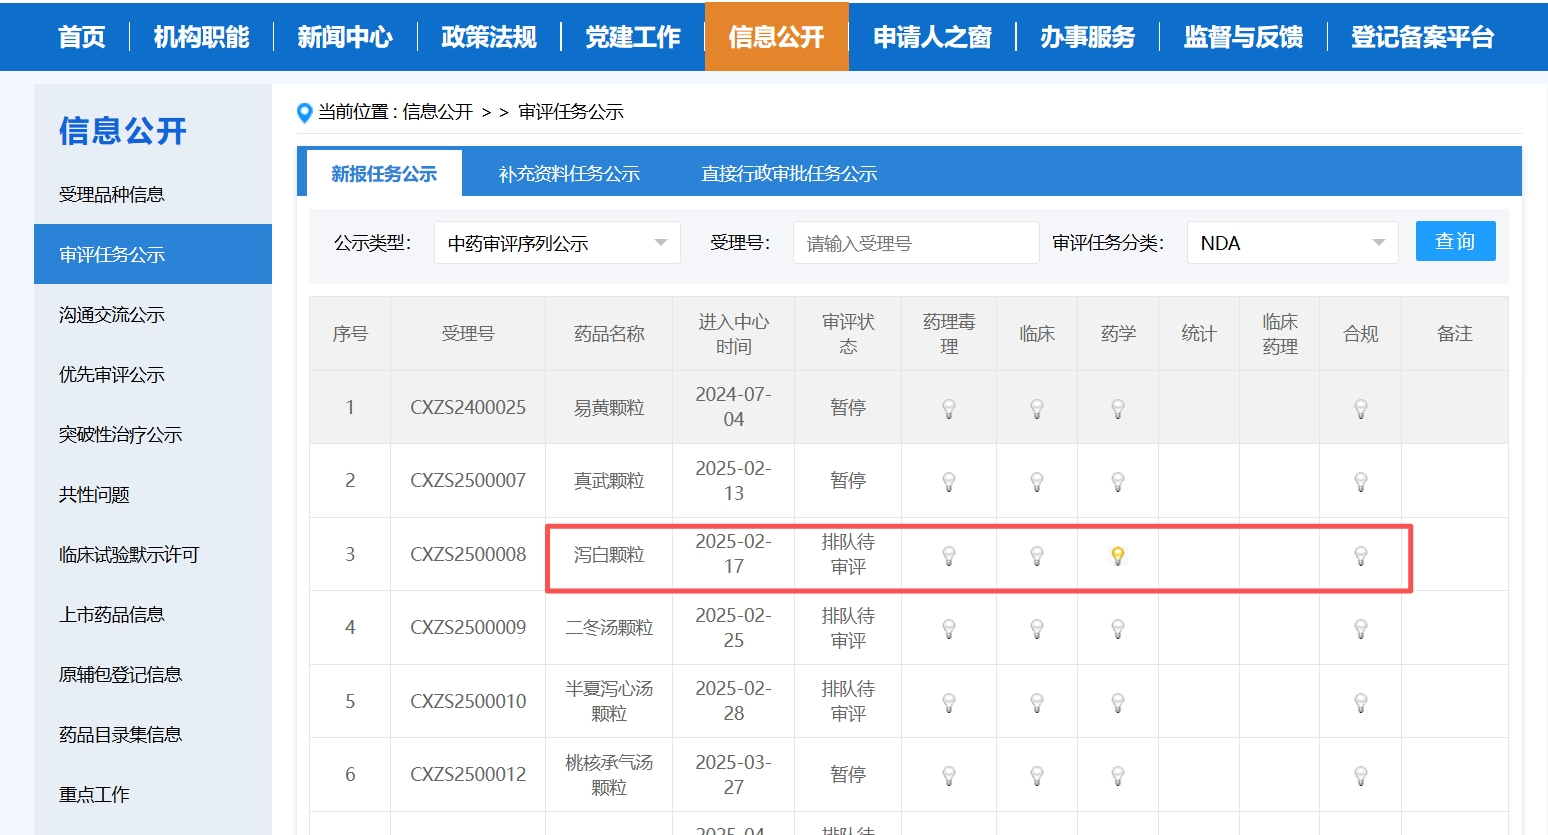Open the 审评任务分类 dropdown showing NDA
Viewport: 1548px width, 835px height.
point(1292,243)
